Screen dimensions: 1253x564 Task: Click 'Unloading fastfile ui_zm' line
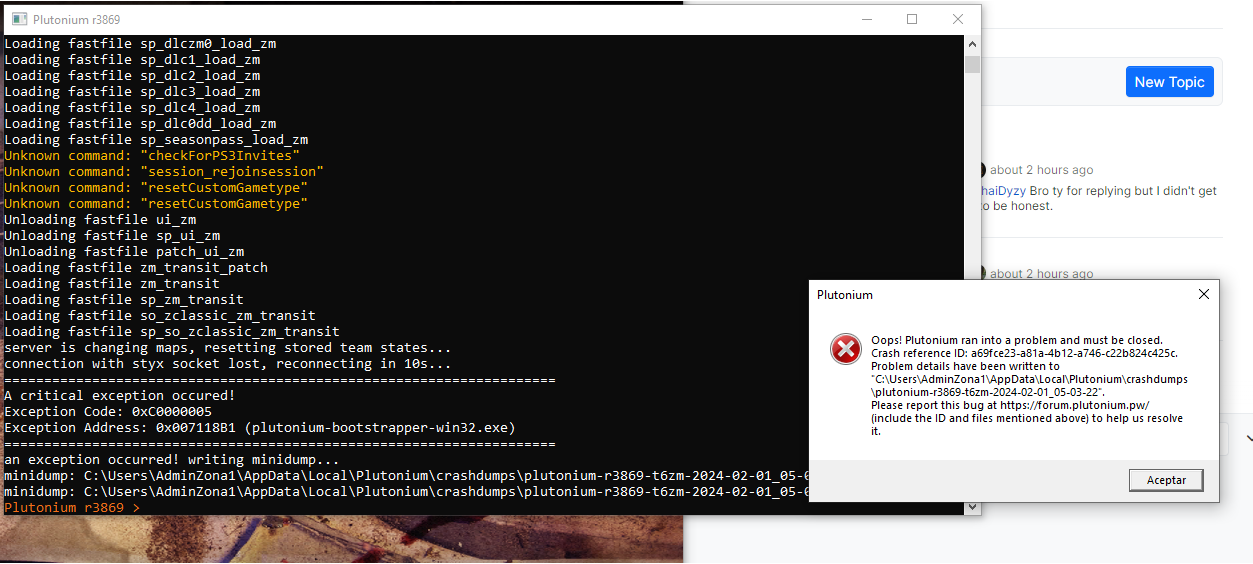(100, 220)
